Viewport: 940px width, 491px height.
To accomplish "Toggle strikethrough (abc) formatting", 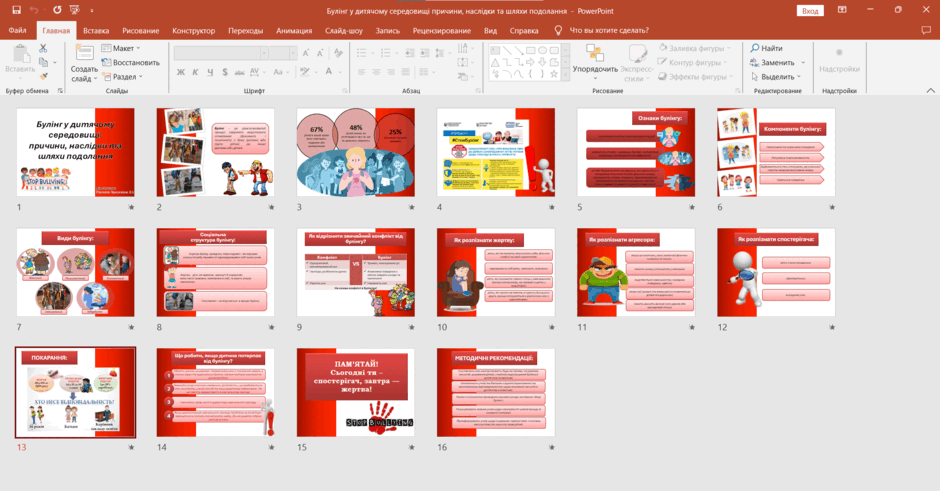I will 239,72.
